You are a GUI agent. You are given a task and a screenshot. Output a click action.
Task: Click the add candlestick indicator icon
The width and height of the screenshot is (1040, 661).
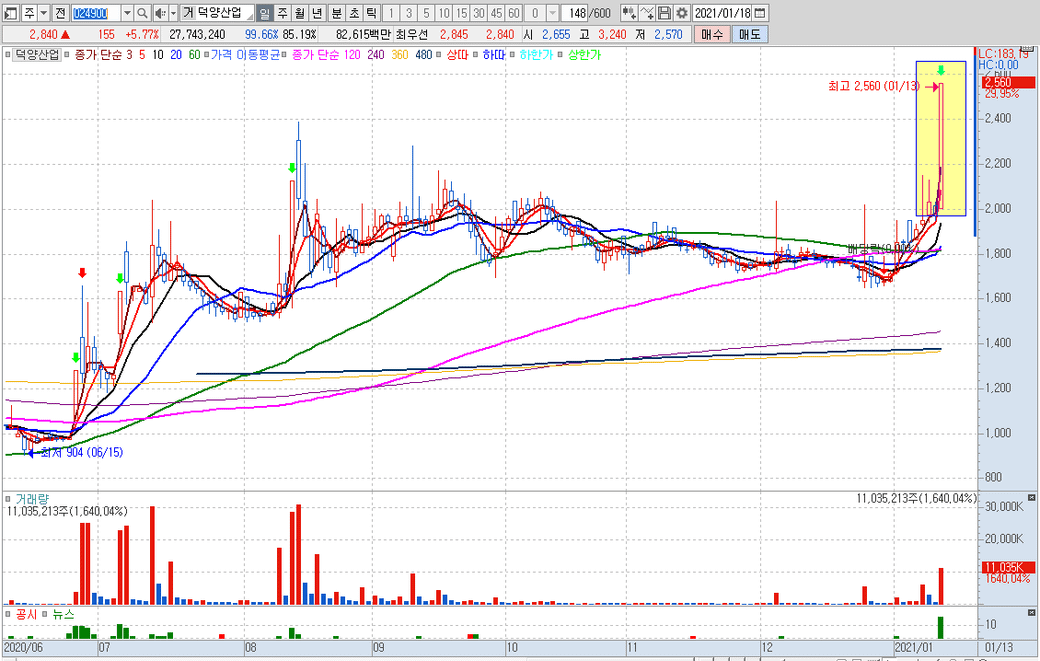(x=630, y=13)
